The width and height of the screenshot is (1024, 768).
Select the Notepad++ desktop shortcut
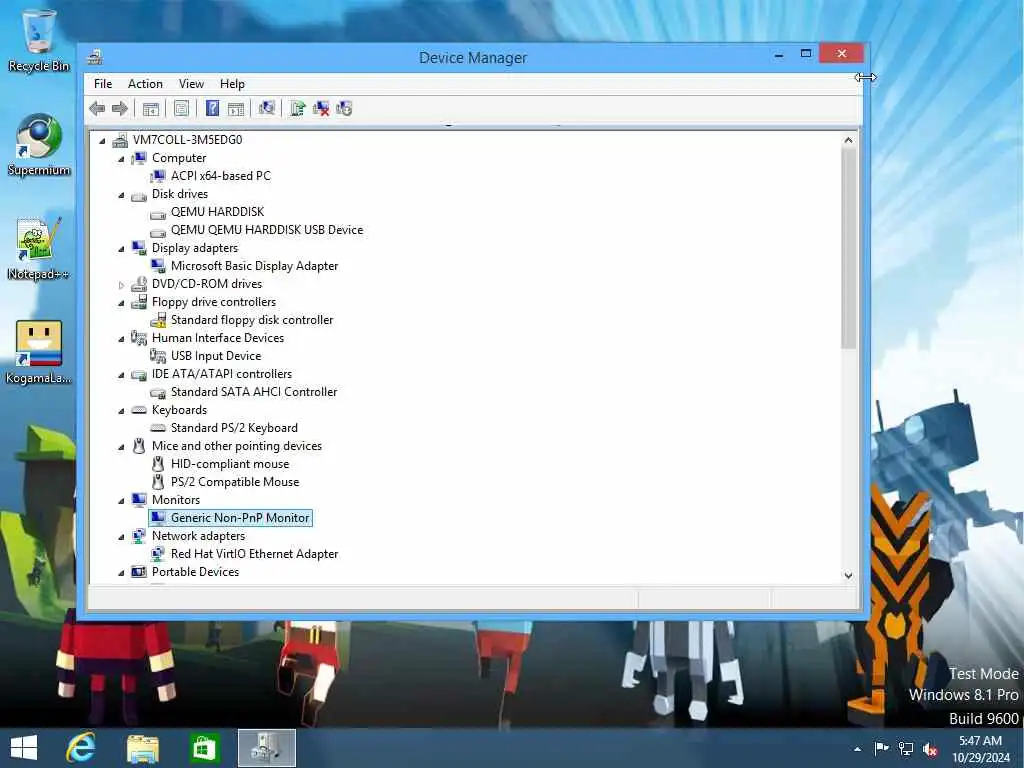[x=39, y=248]
